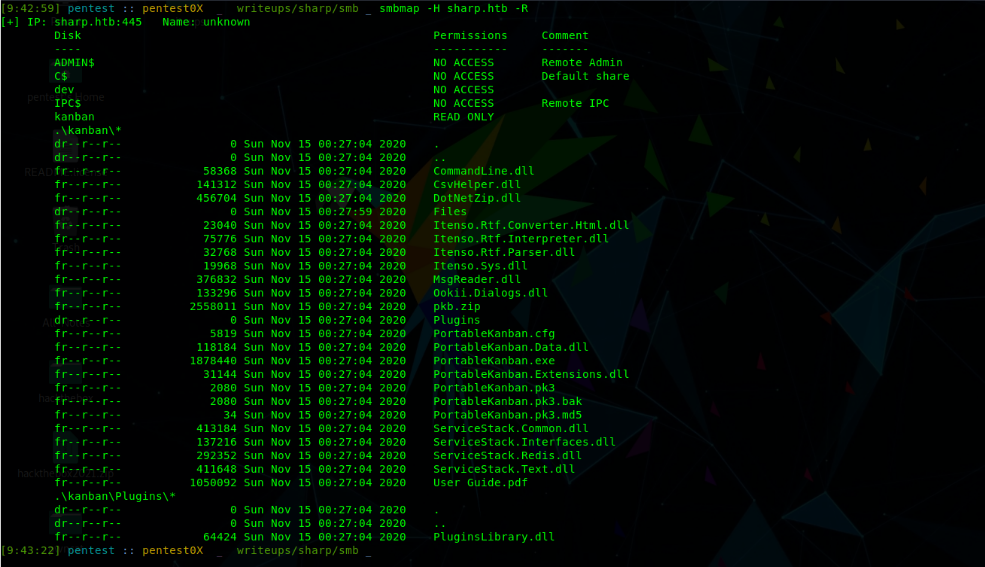Click the 'dev' share name
Image resolution: width=985 pixels, height=567 pixels.
click(x=64, y=90)
